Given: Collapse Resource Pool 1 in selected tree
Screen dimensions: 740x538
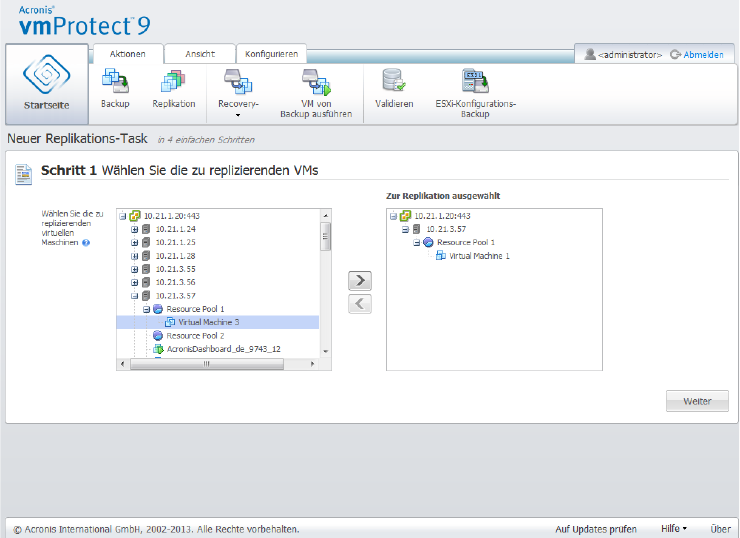Looking at the screenshot, I should (x=417, y=242).
